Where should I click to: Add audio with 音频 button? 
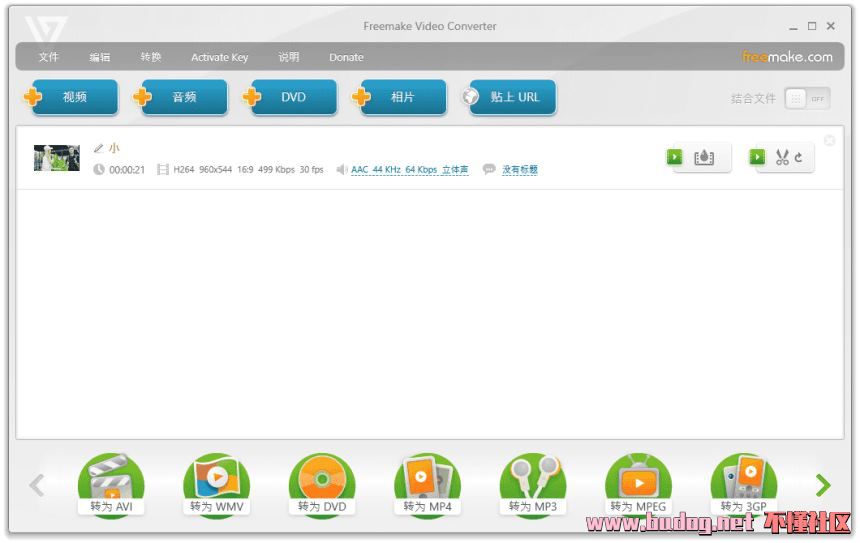tap(181, 97)
